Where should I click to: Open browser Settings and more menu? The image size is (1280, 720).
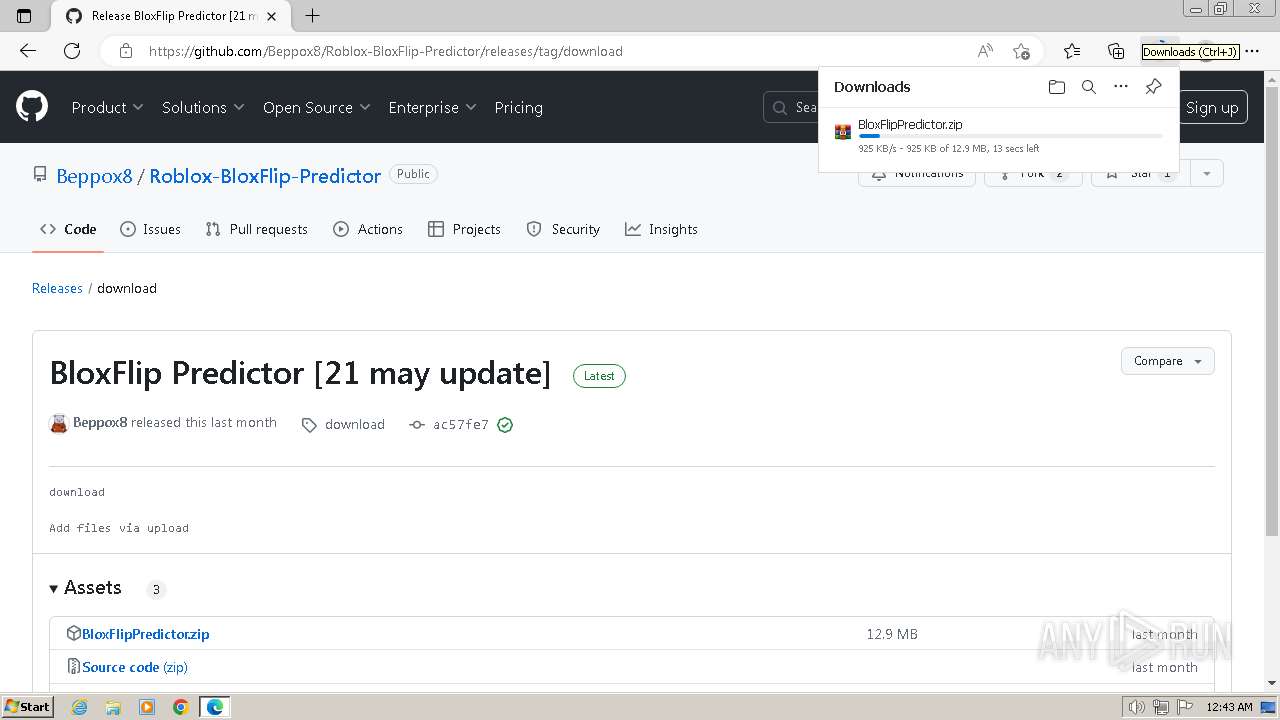(1252, 51)
